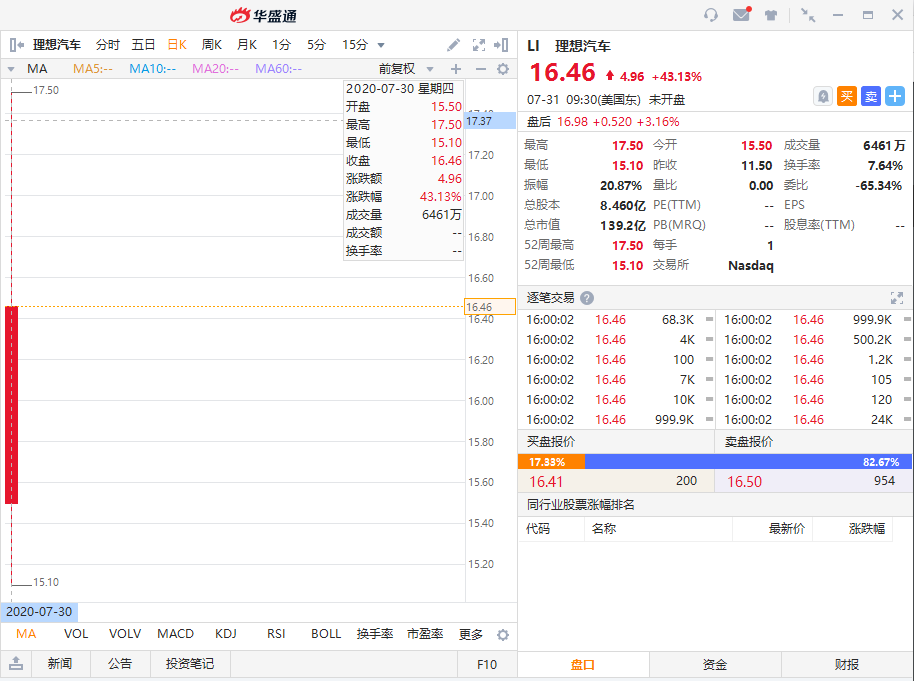Open the 前复权 adjustment dropdown
Viewport: 914px width, 681px height.
click(406, 69)
